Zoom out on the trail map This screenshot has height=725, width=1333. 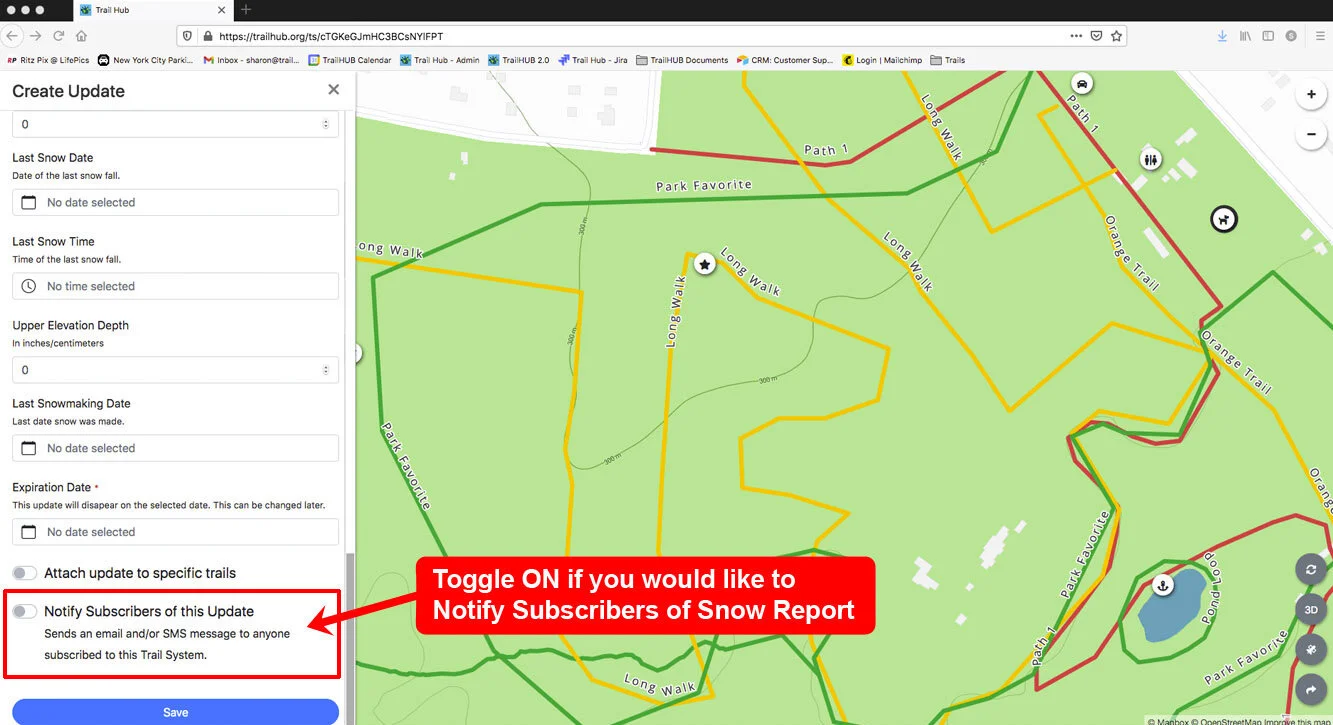pos(1311,134)
